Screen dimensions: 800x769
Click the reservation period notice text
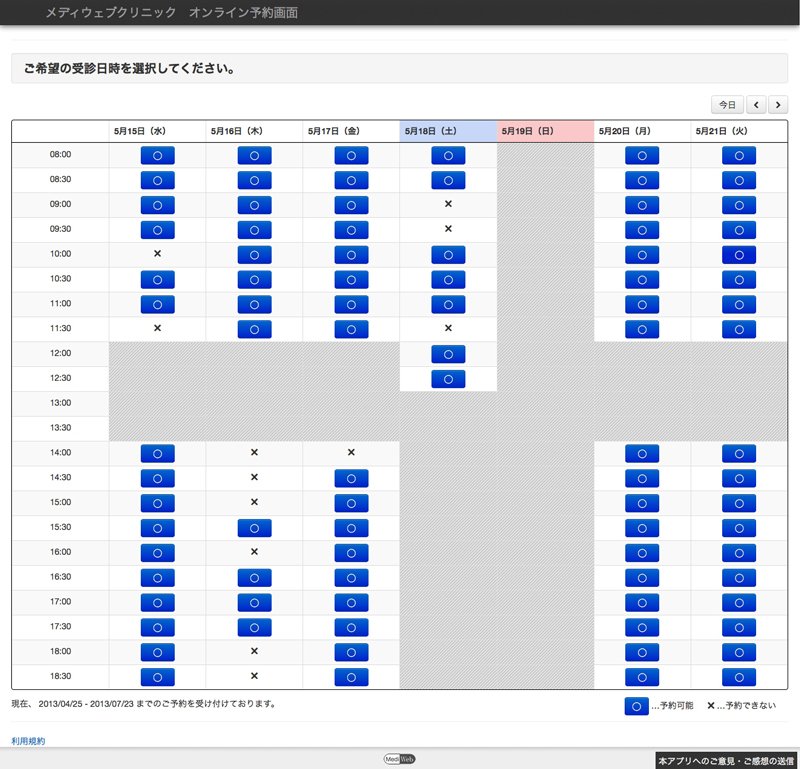point(144,704)
